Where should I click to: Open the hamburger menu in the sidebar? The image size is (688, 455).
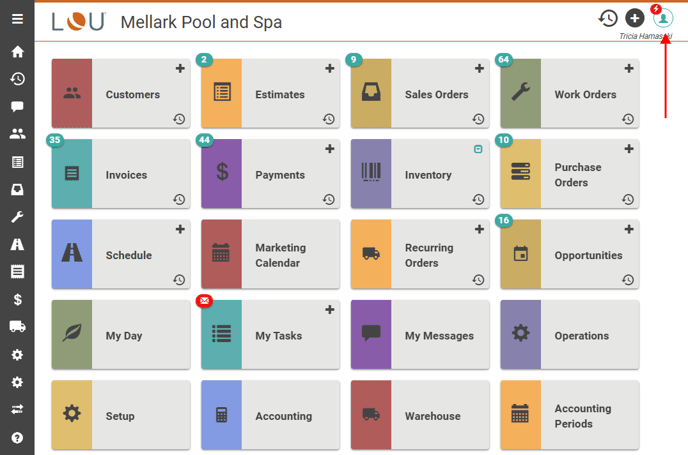[17, 19]
